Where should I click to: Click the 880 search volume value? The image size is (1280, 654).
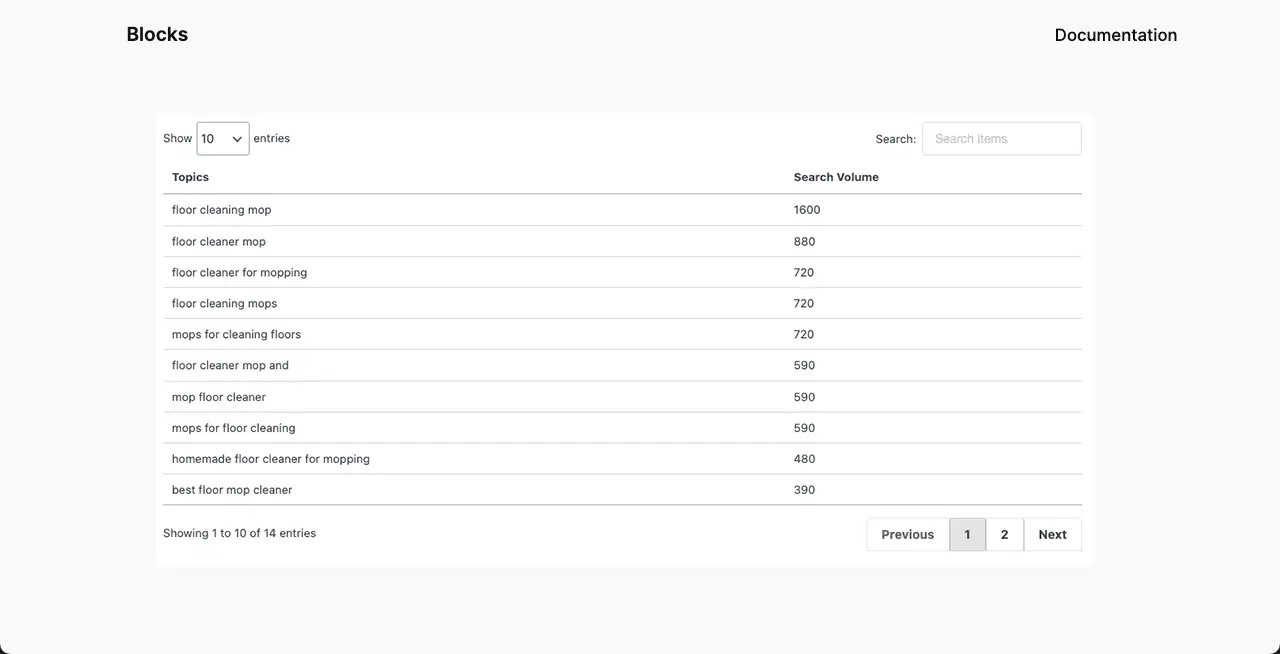tap(805, 241)
